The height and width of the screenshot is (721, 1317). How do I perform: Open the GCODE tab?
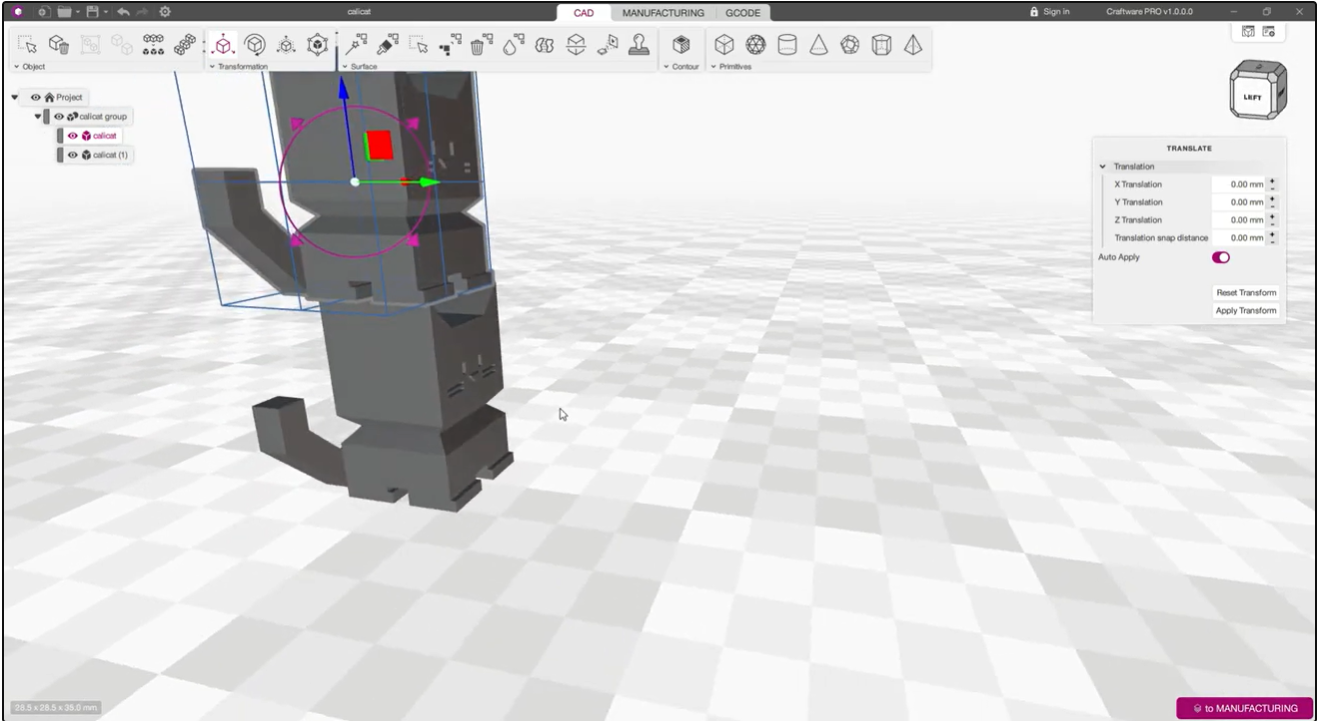[742, 13]
